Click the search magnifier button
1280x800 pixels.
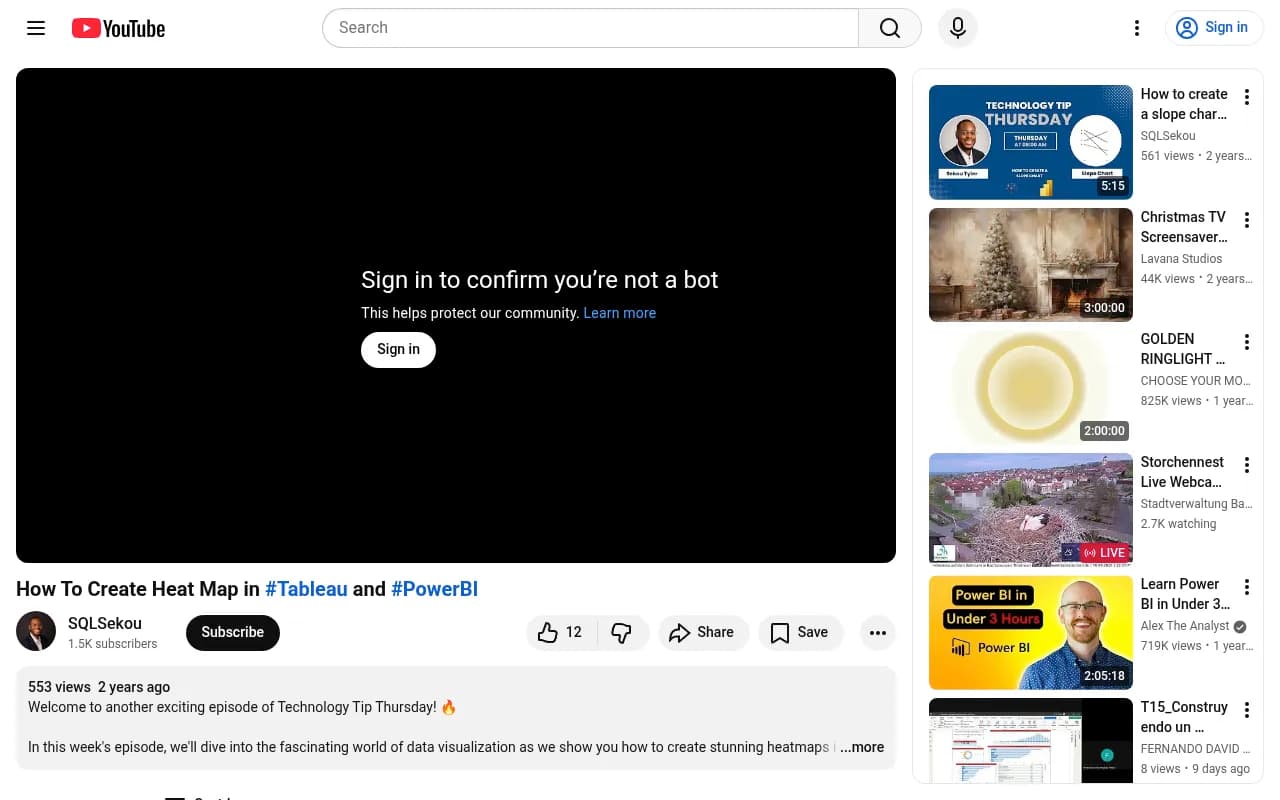[x=889, y=28]
